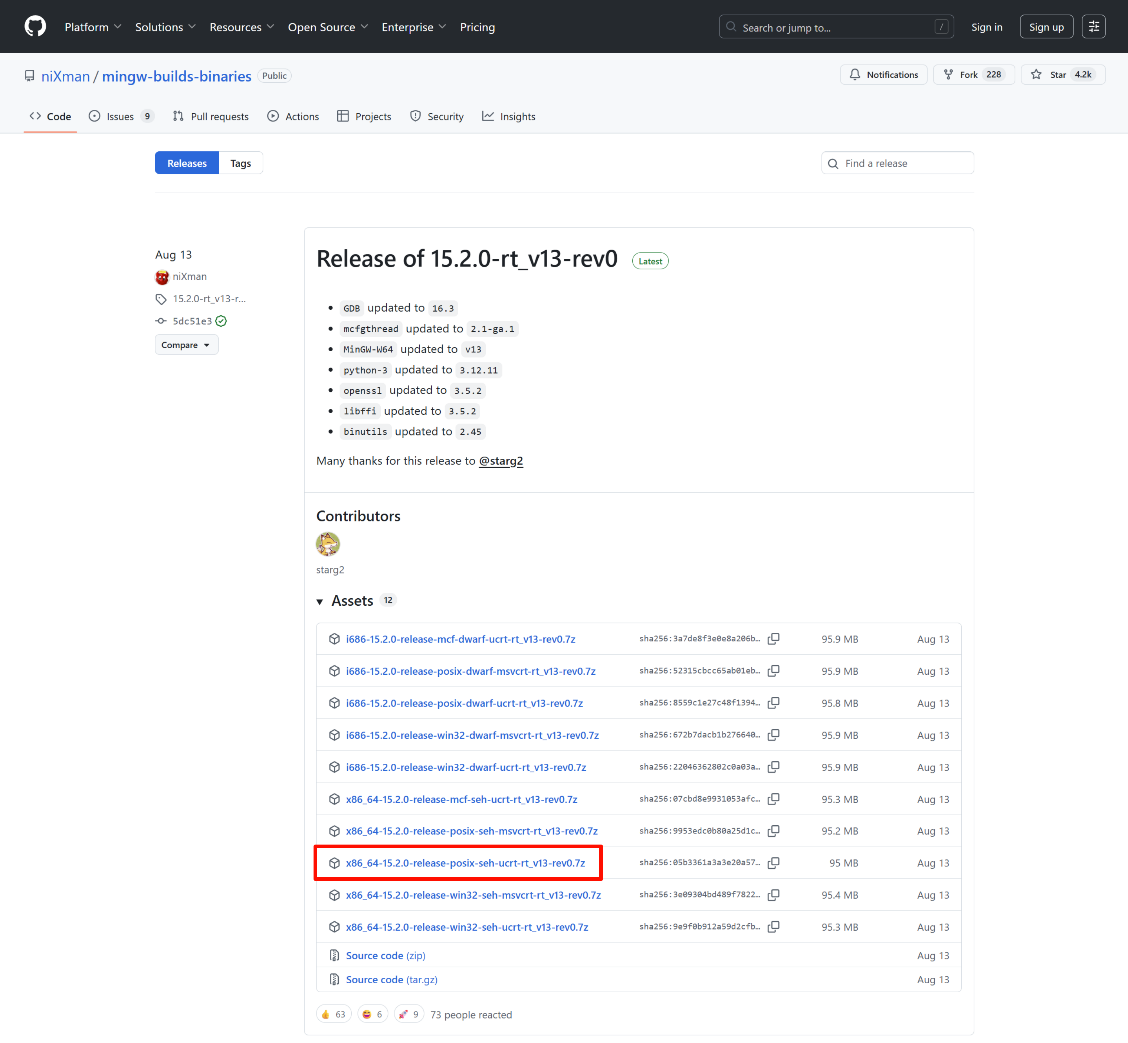Open the Pull requests tab
Viewport: 1128px width, 1043px height.
pos(211,117)
